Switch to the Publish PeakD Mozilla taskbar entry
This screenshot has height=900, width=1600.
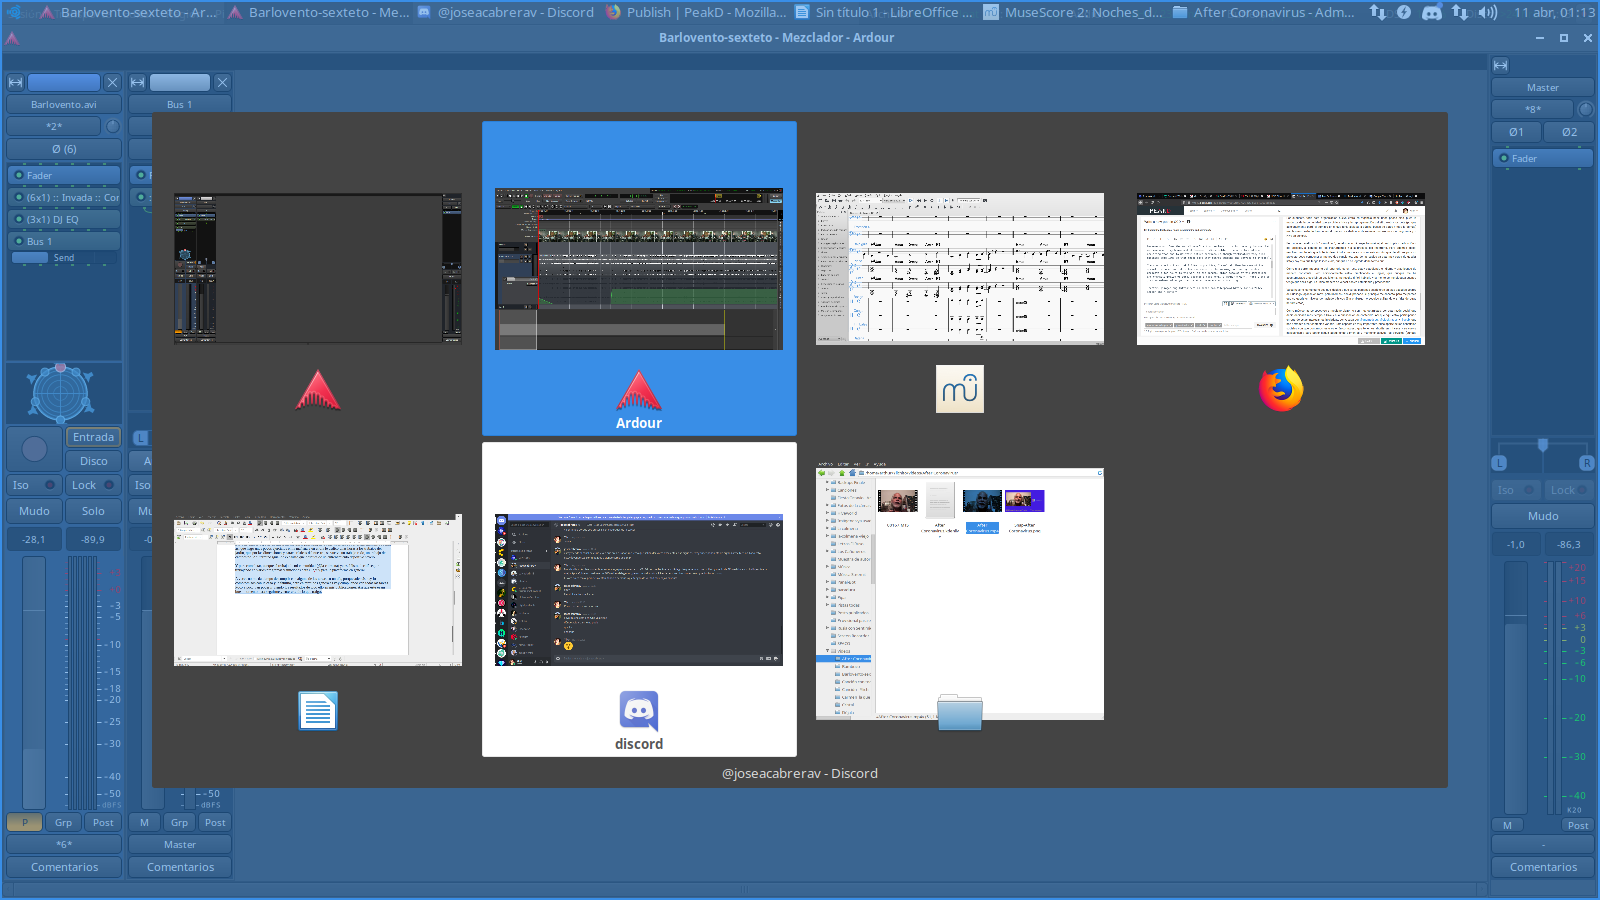pos(696,12)
